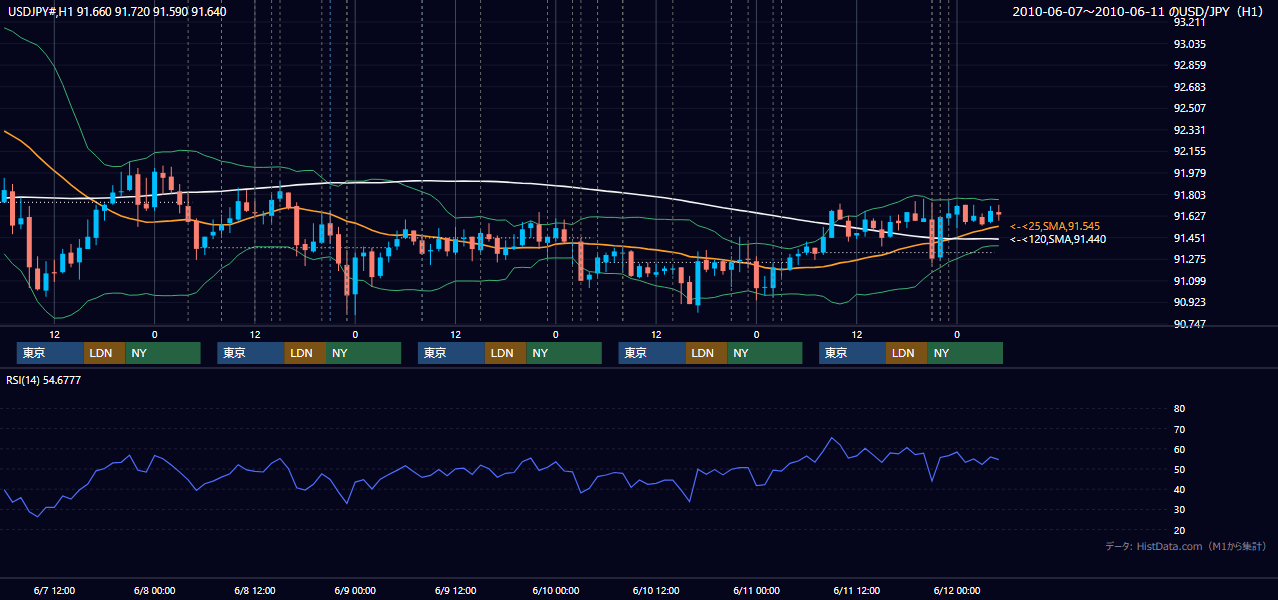Image resolution: width=1278 pixels, height=600 pixels.
Task: Click the 93.211 price axis label
Action: [1189, 22]
